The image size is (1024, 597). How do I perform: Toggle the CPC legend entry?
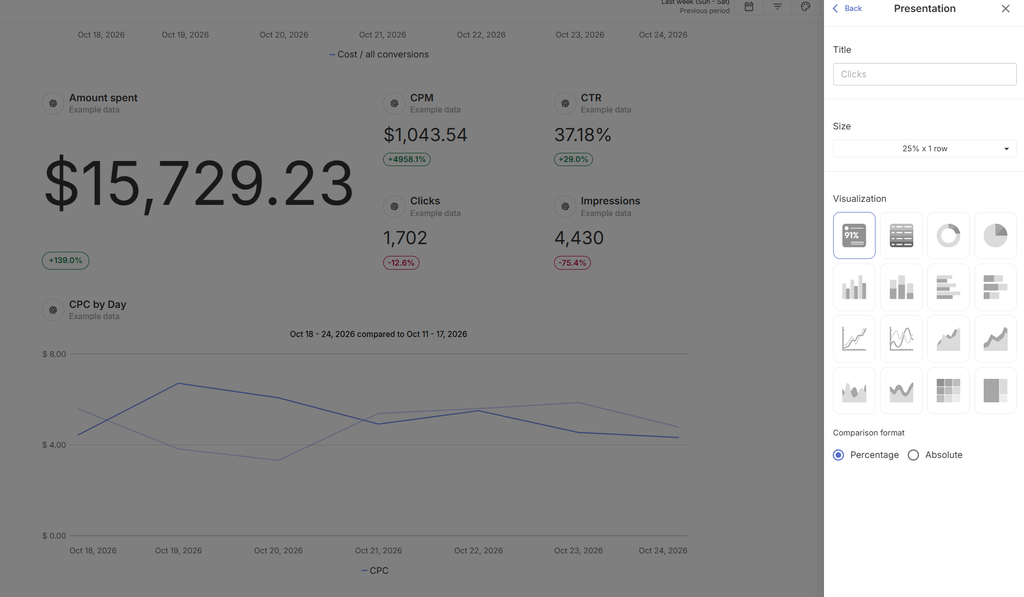[x=375, y=571]
